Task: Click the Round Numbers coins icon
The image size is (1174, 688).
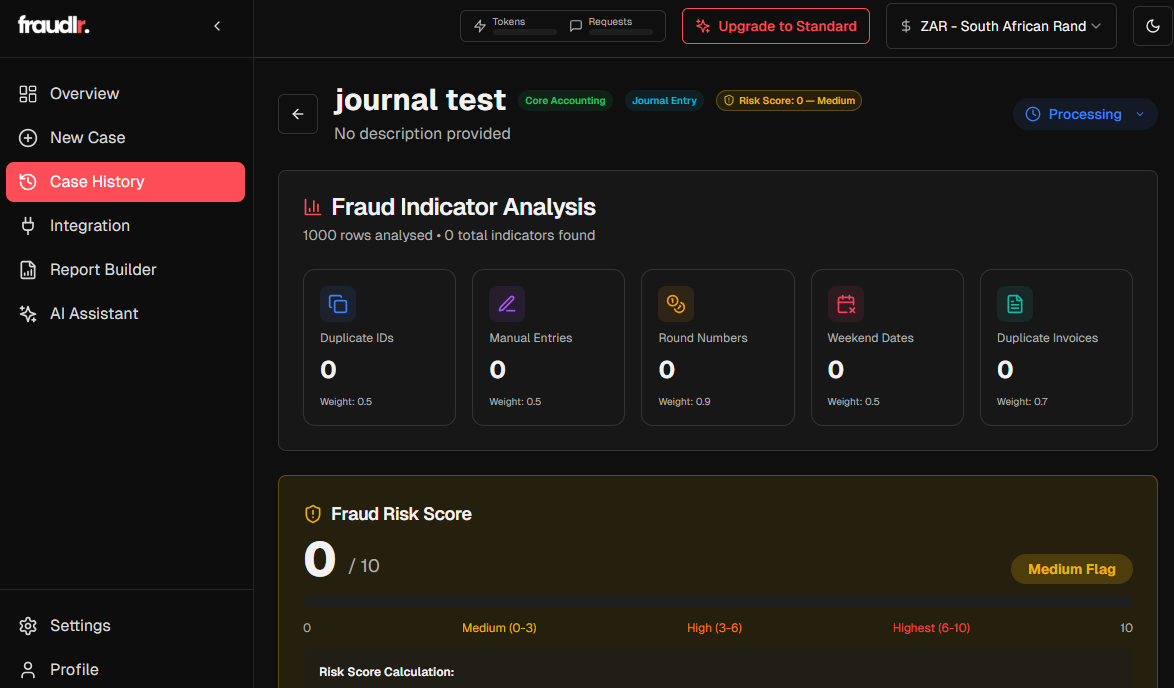Action: tap(676, 304)
